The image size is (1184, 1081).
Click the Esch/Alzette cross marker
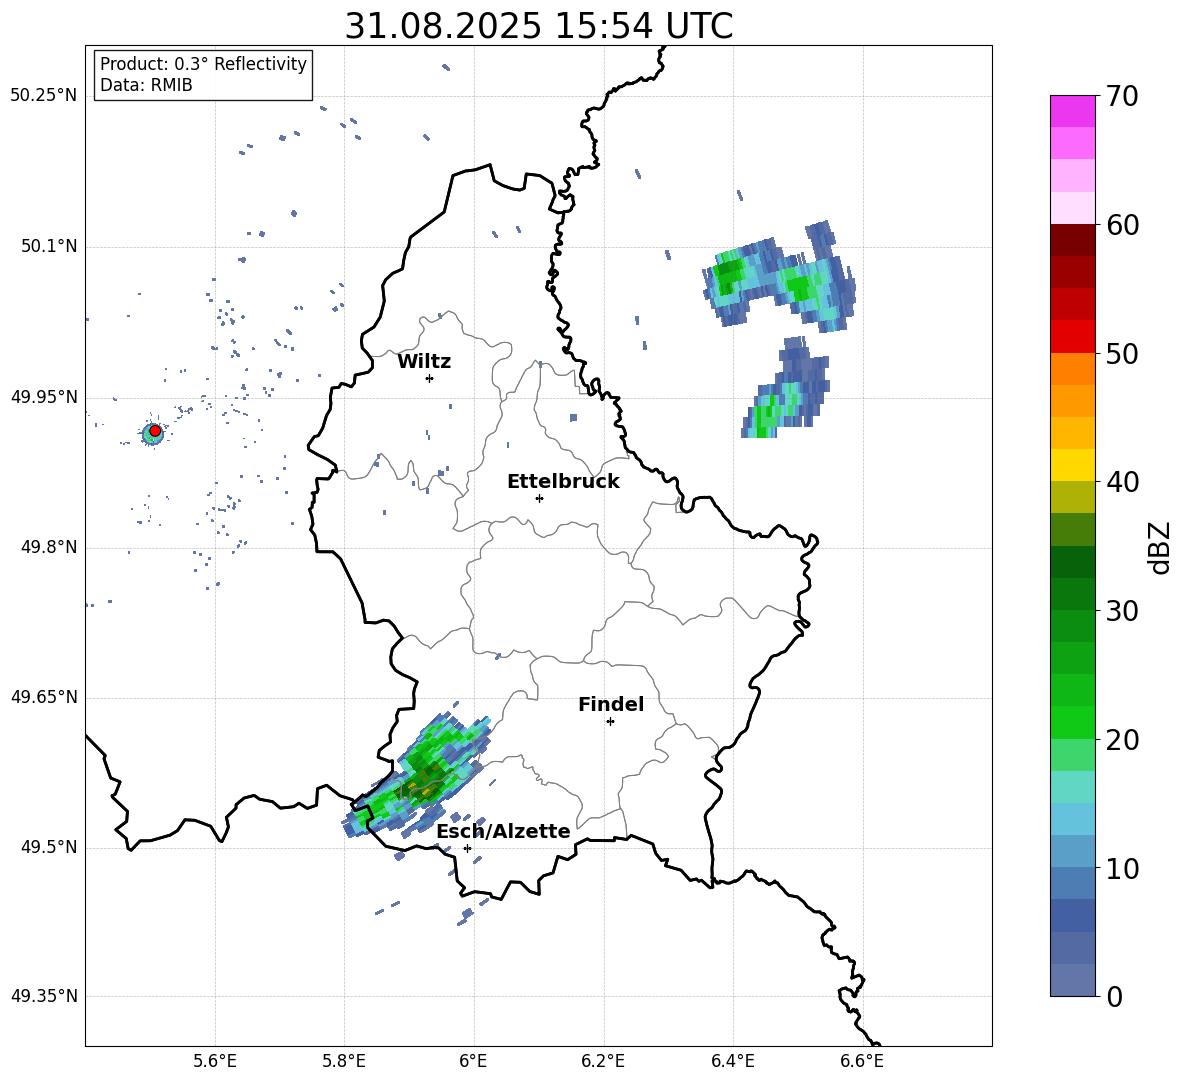[x=467, y=848]
